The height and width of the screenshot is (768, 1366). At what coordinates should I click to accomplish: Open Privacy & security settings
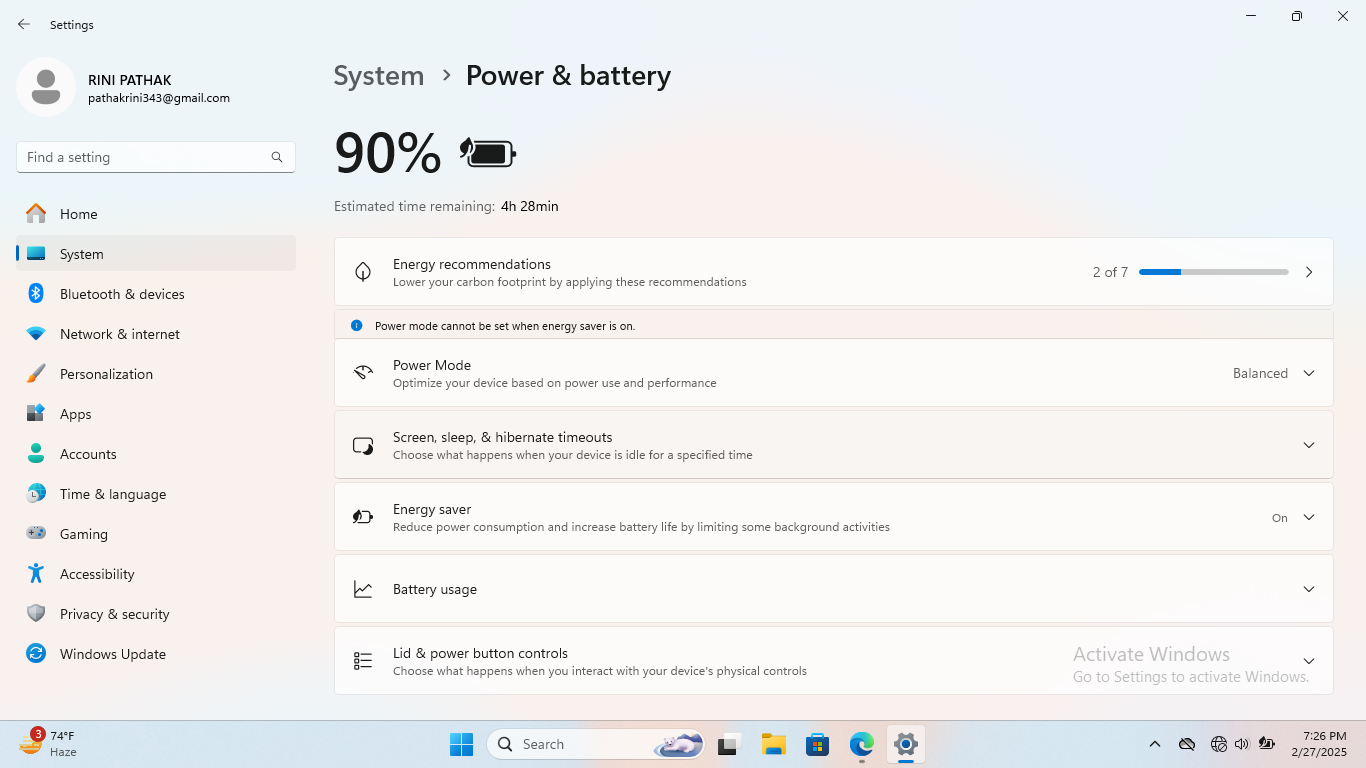[156, 614]
